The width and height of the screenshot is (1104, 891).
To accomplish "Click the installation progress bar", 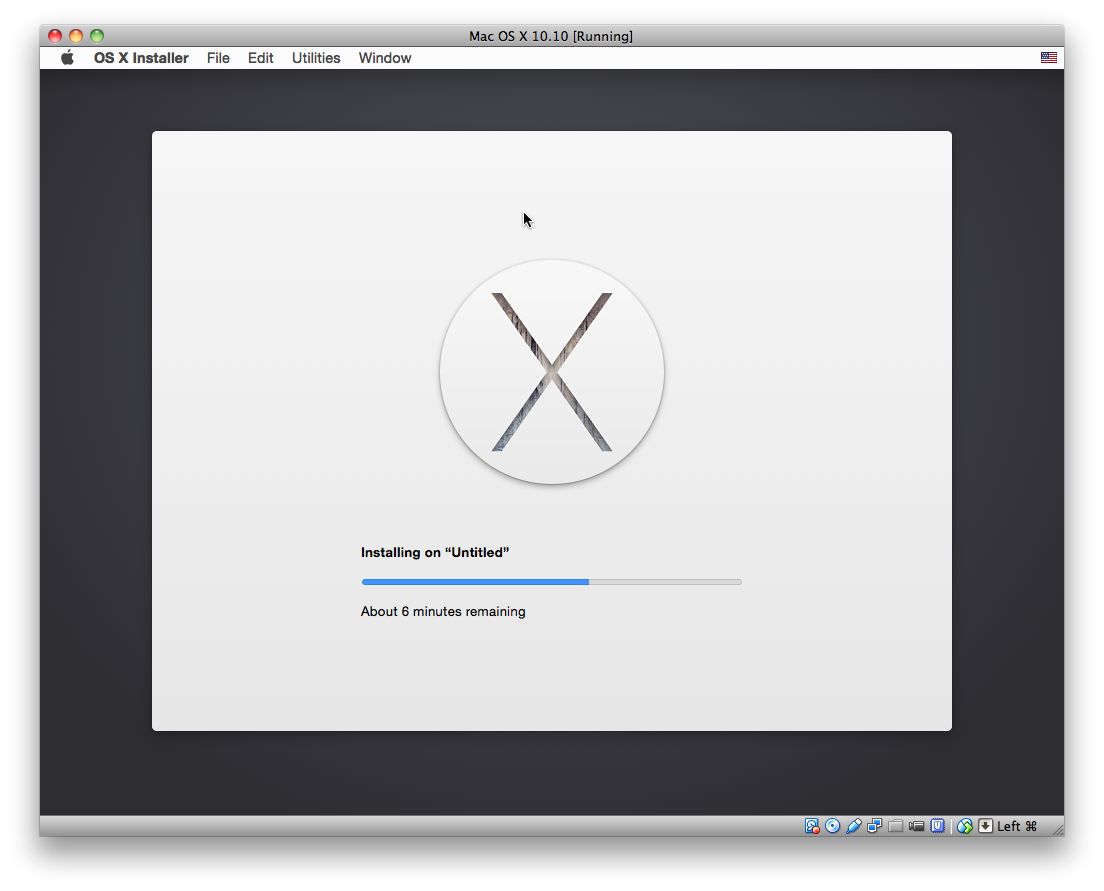I will click(551, 582).
